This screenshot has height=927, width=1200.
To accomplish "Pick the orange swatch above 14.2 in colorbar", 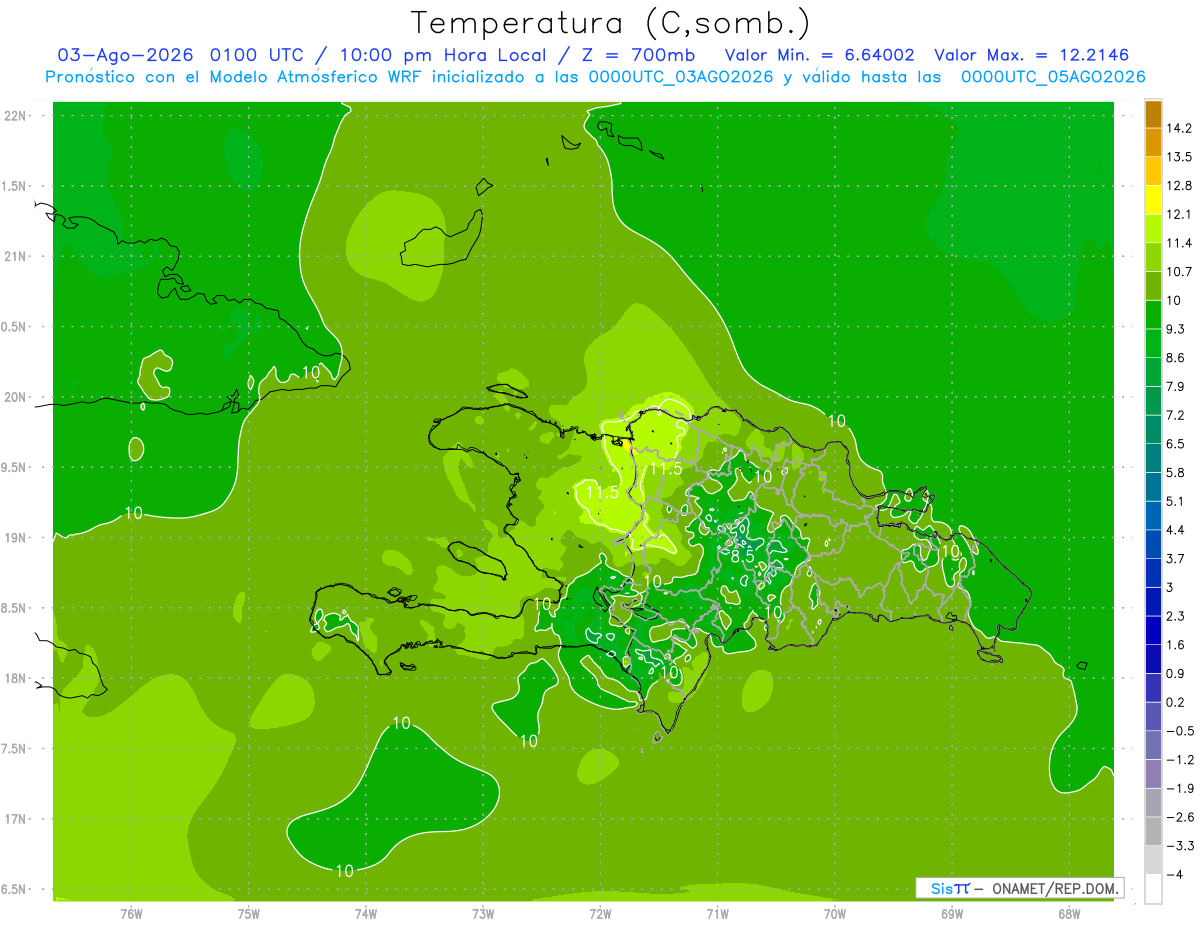I will click(x=1153, y=114).
